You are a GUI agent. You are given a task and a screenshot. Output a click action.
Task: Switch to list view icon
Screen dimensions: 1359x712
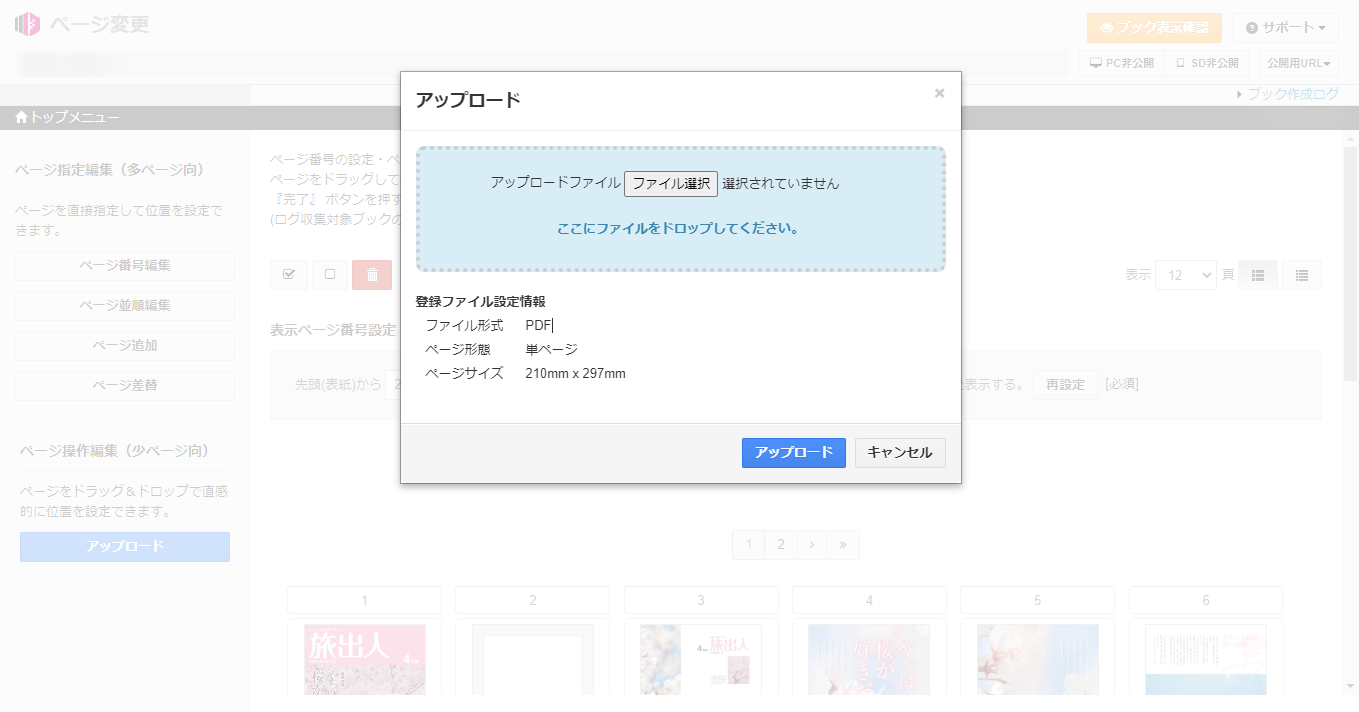[1301, 274]
